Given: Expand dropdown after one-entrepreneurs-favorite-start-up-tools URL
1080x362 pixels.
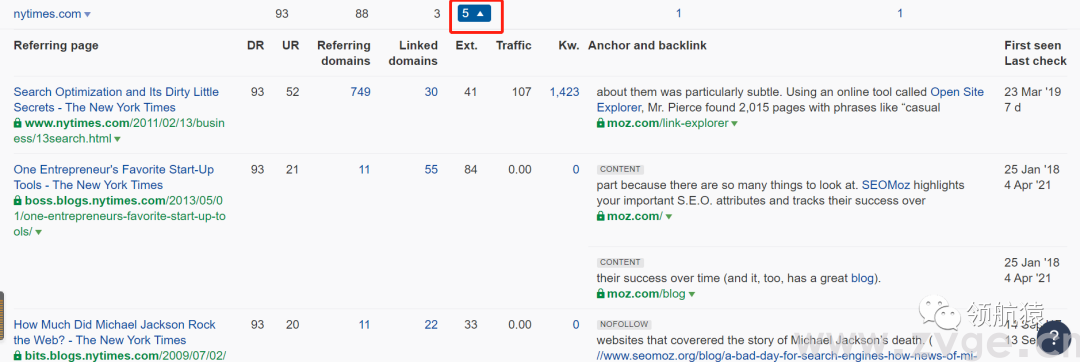Looking at the screenshot, I should point(38,233).
